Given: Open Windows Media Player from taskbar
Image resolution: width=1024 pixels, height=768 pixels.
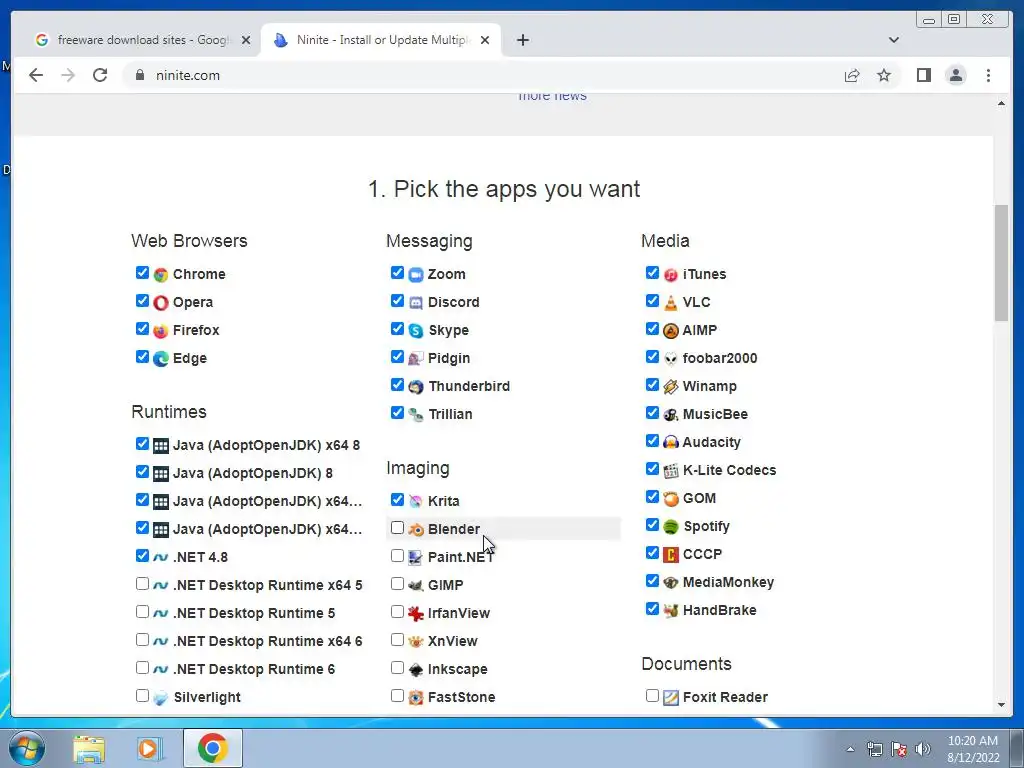Looking at the screenshot, I should [149, 748].
